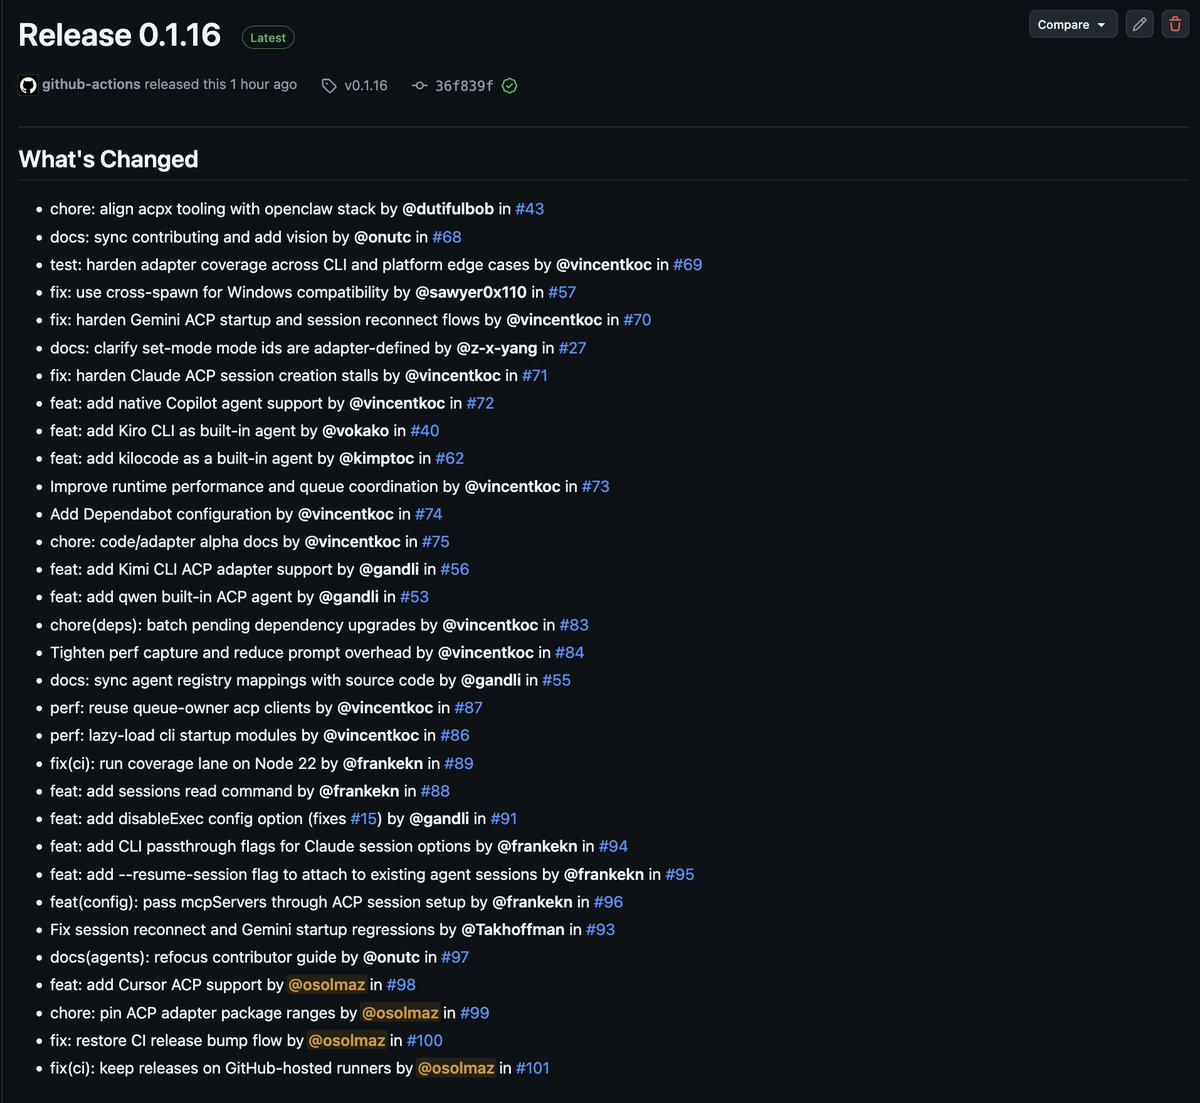1200x1103 pixels.
Task: Open pull request #73
Action: coord(596,486)
